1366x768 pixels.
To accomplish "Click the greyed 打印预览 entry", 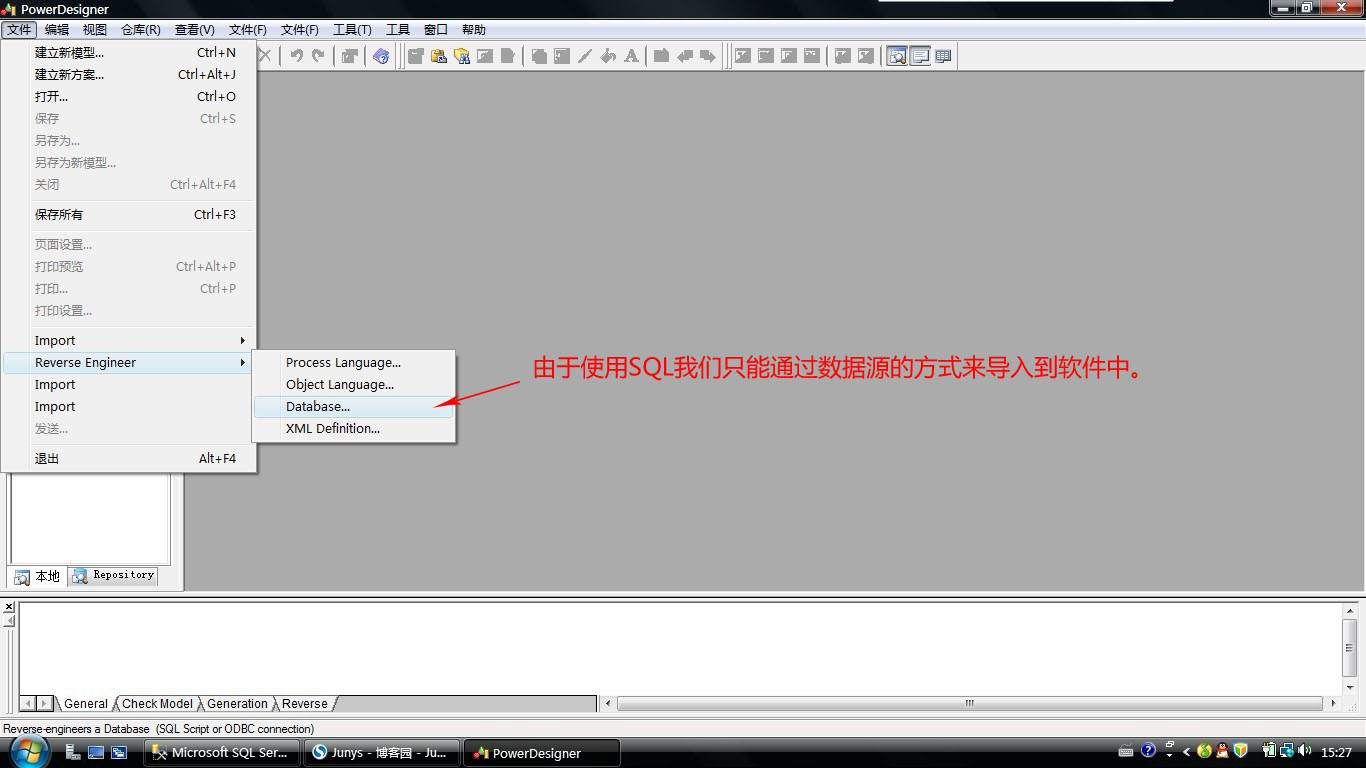I will pyautogui.click(x=127, y=266).
